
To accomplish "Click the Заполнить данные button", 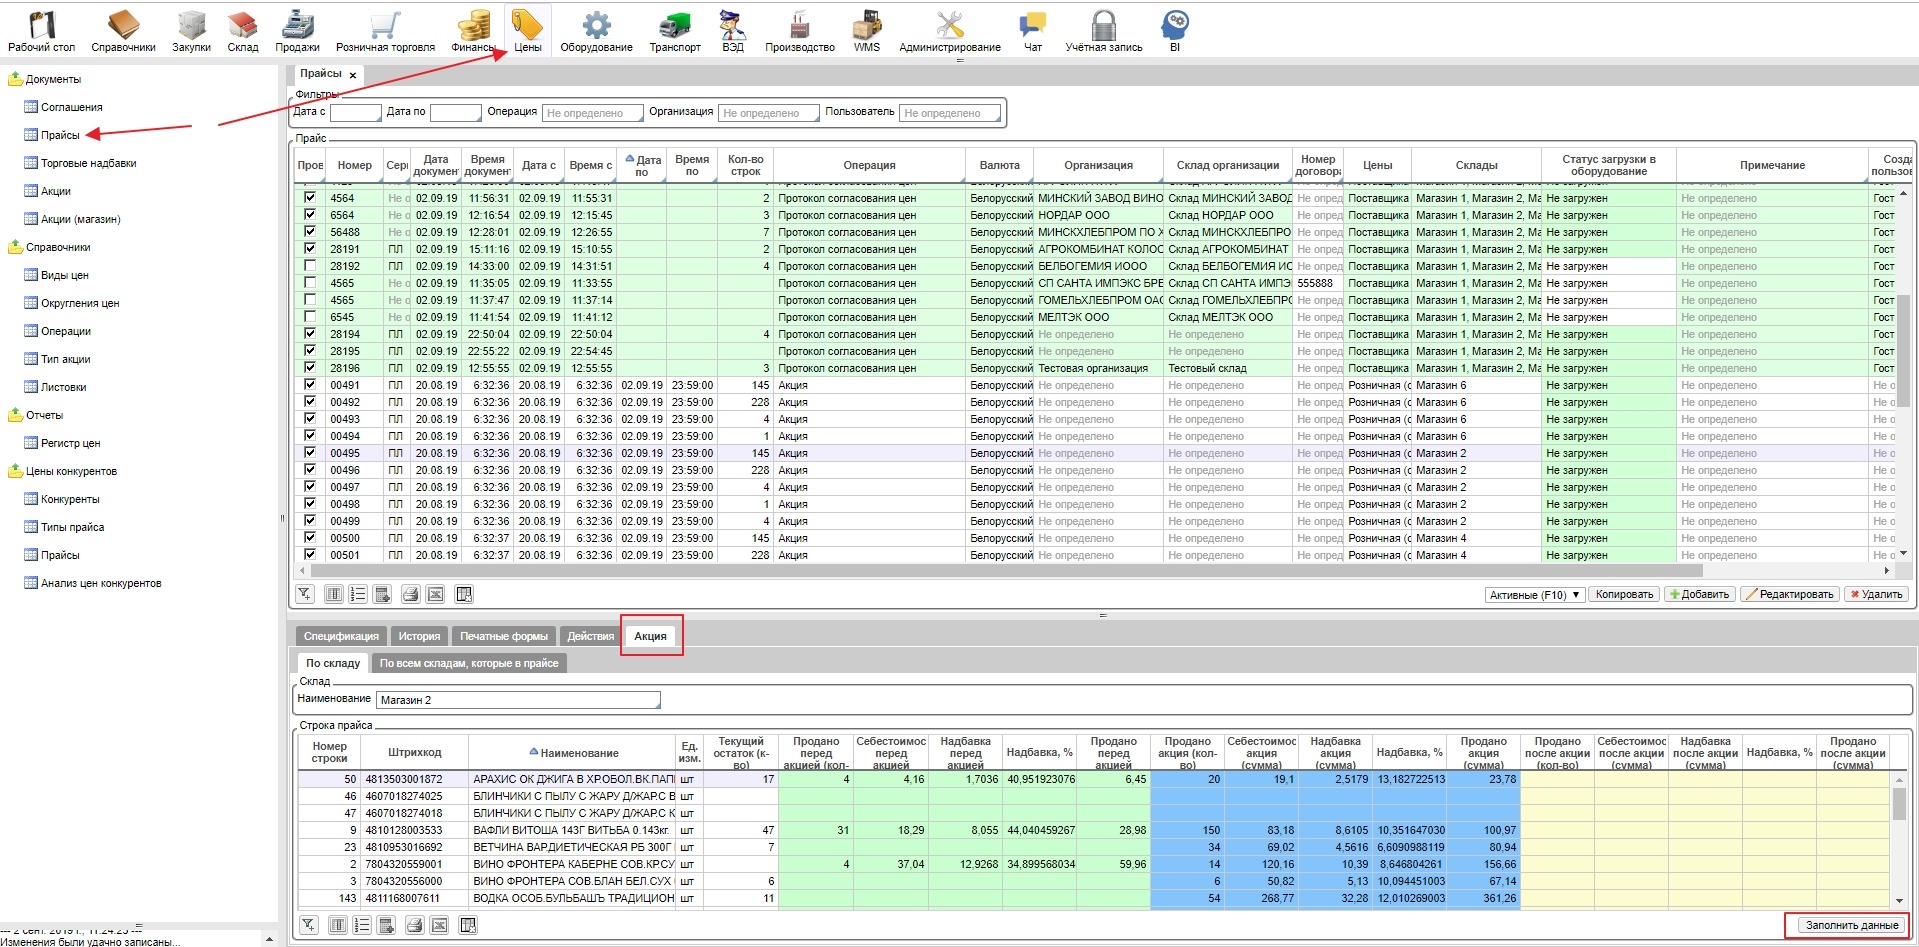I will (x=1851, y=925).
